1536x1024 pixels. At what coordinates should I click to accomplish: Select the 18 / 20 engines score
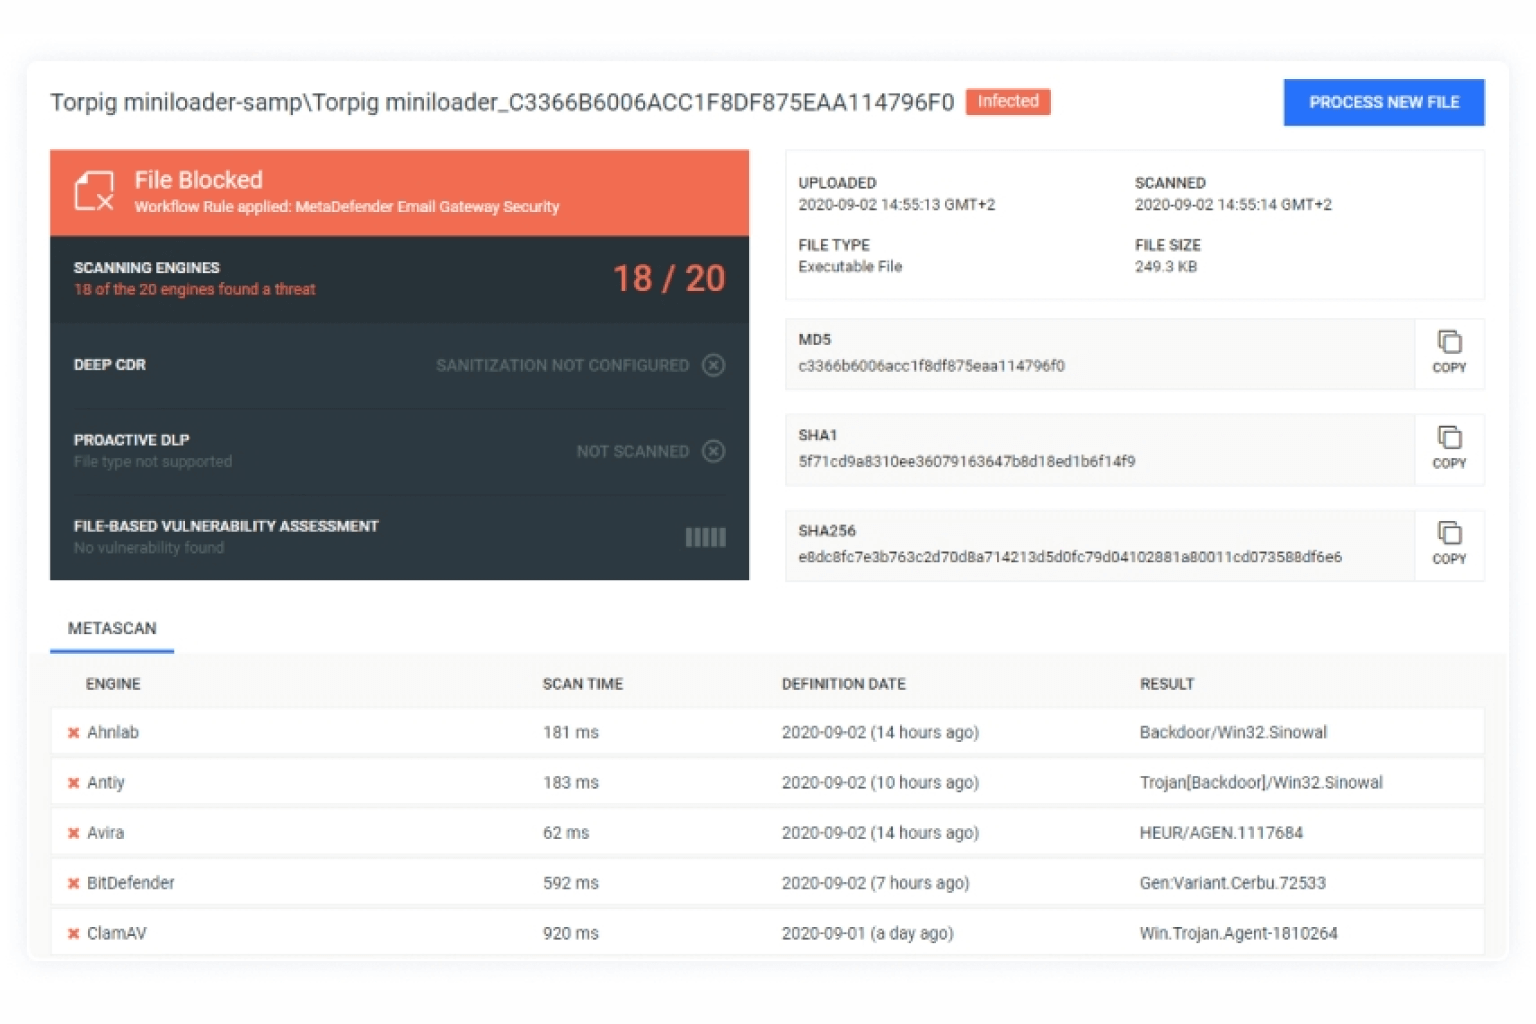(669, 278)
